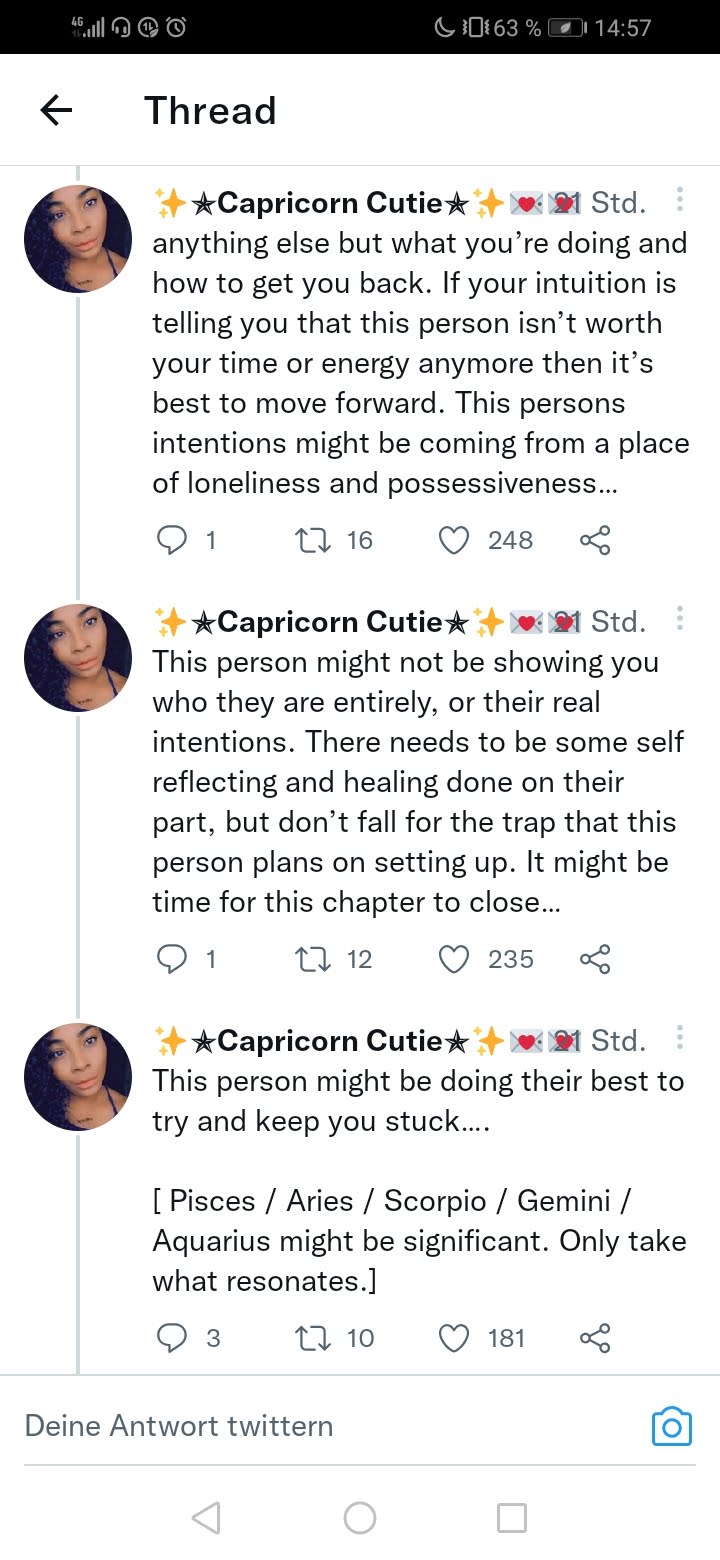Share the first tweet

[594, 540]
